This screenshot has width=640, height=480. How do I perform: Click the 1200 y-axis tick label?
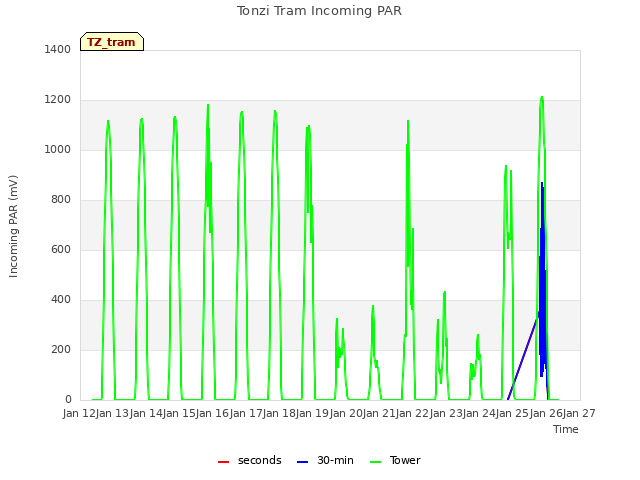pos(58,100)
